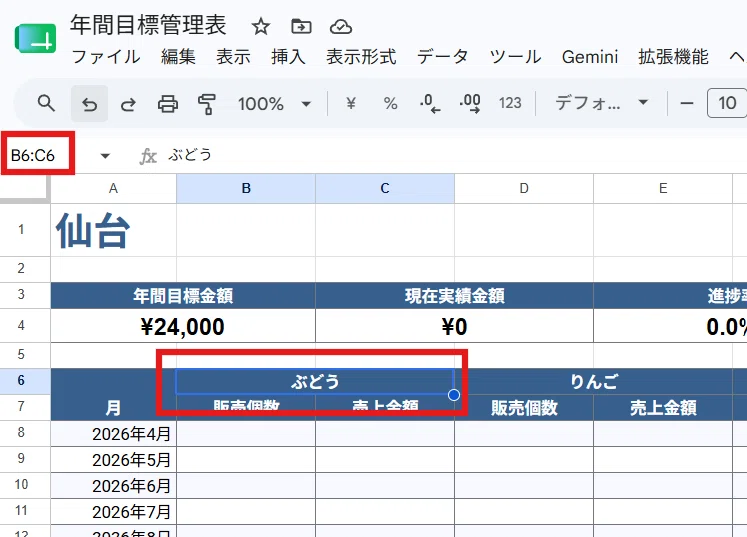Open the ツール menu
747x537 pixels.
(515, 57)
